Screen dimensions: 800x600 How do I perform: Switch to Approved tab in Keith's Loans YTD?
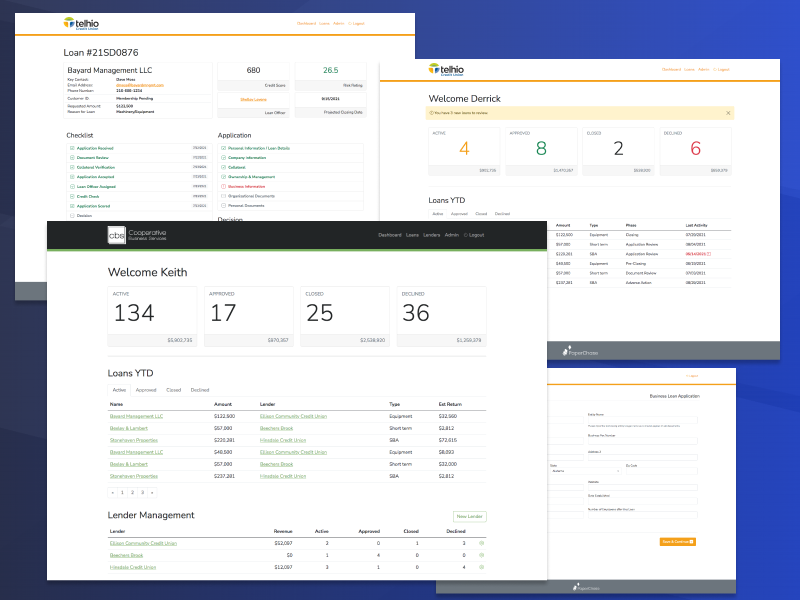pos(146,390)
